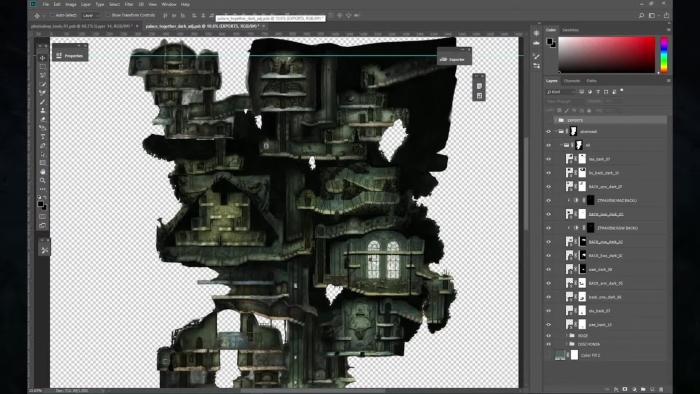Hide the topmost visible masked group eye
Image resolution: width=700 pixels, height=394 pixels.
[548, 132]
